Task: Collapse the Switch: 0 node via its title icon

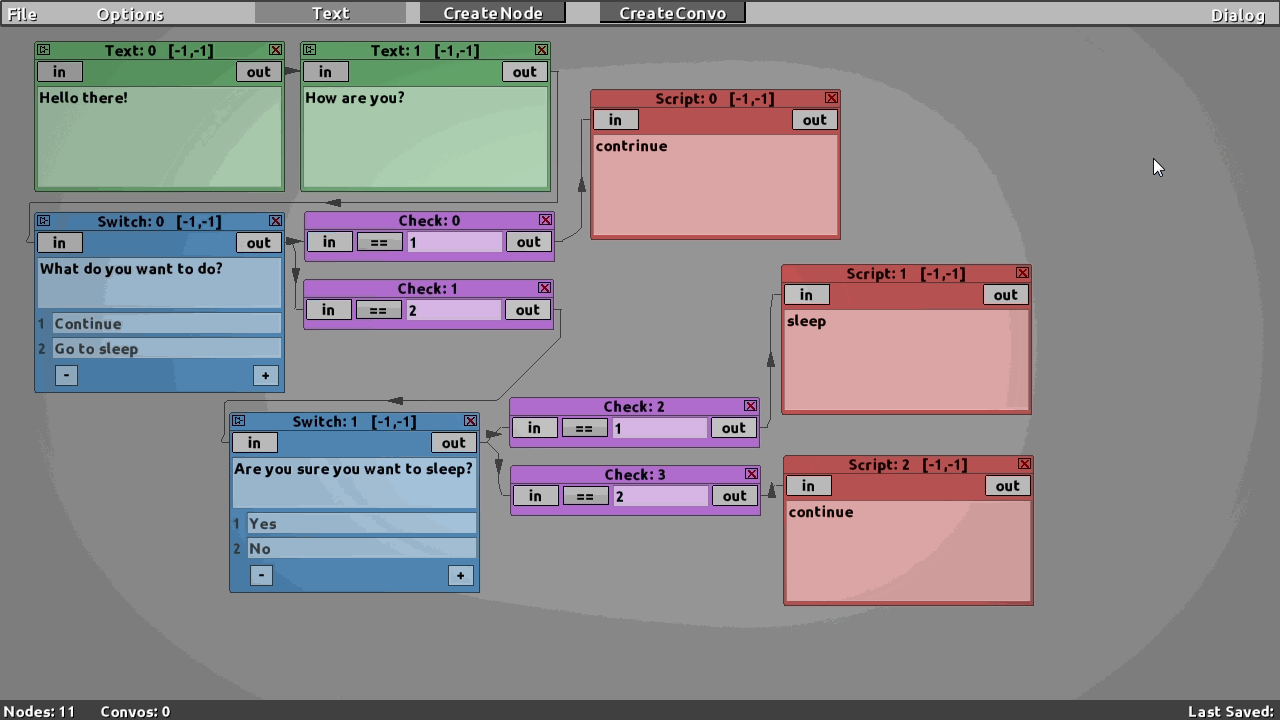Action: pyautogui.click(x=42, y=220)
